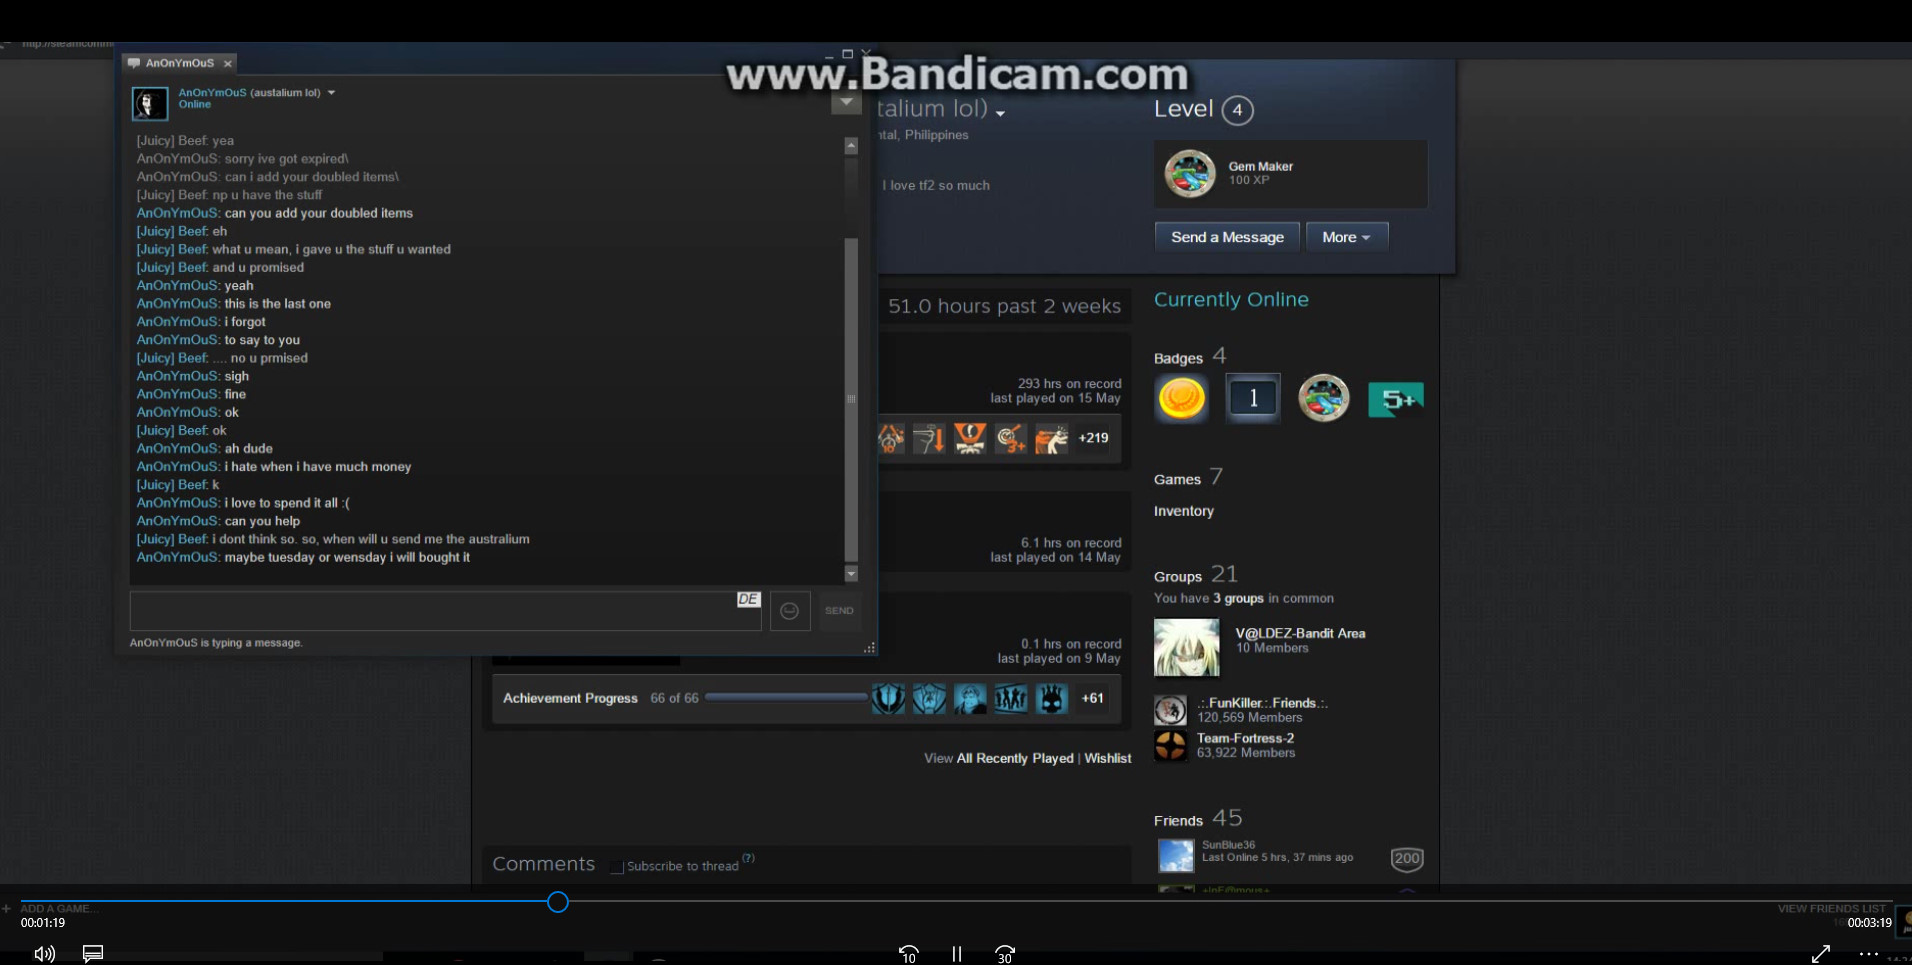Image resolution: width=1912 pixels, height=965 pixels.
Task: Skip back 10 seconds in video
Action: 908,954
